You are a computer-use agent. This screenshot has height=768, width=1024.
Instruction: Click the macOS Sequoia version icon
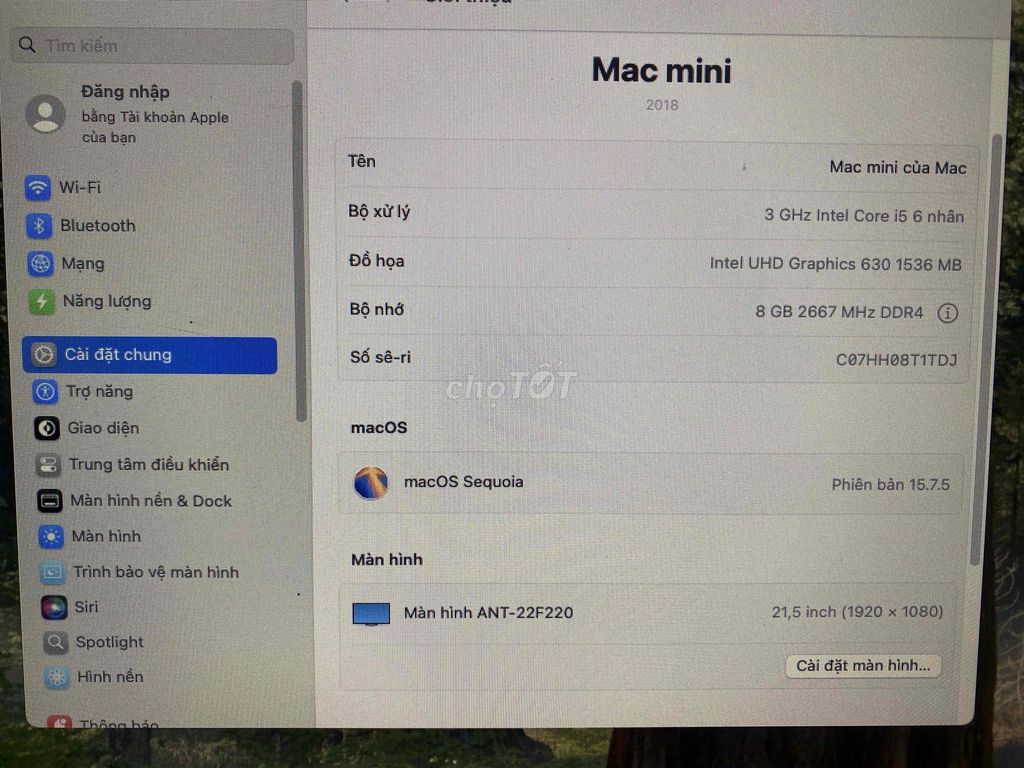[x=369, y=482]
